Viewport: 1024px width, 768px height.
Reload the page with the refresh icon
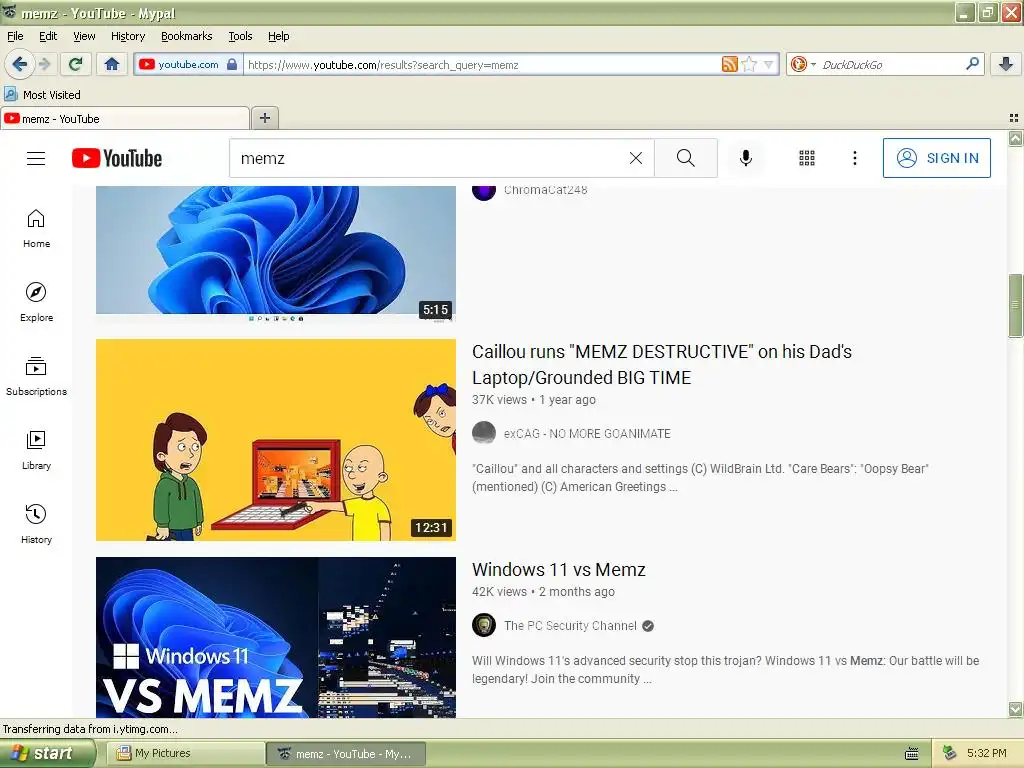pyautogui.click(x=75, y=64)
